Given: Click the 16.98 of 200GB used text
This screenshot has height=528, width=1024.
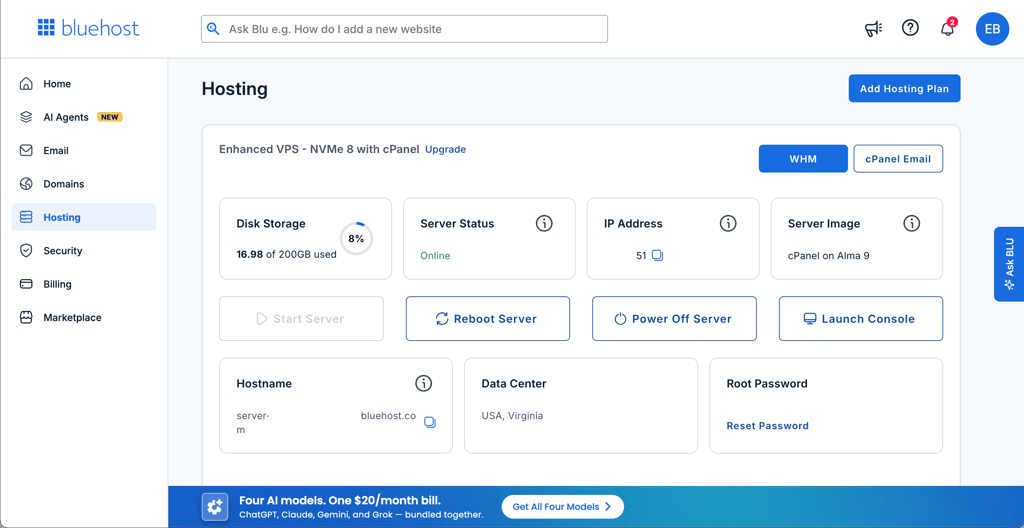Looking at the screenshot, I should (x=286, y=254).
